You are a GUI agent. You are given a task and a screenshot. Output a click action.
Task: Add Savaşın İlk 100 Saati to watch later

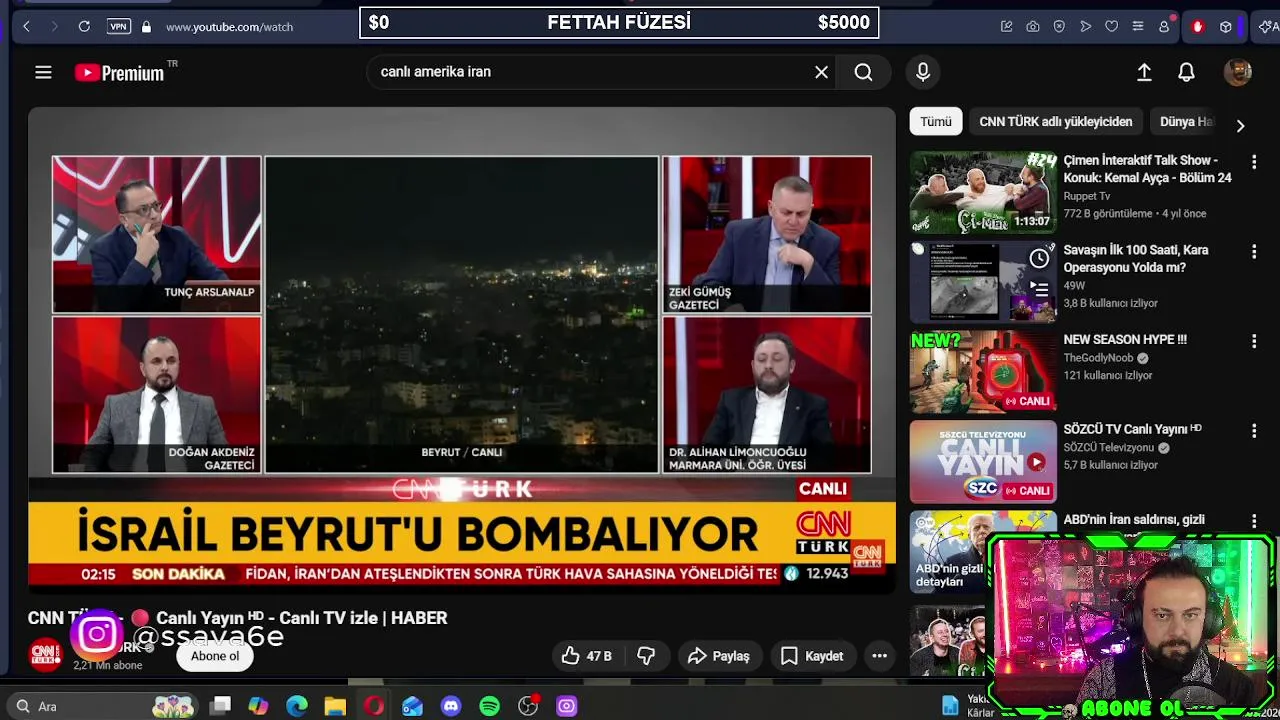(x=1040, y=260)
